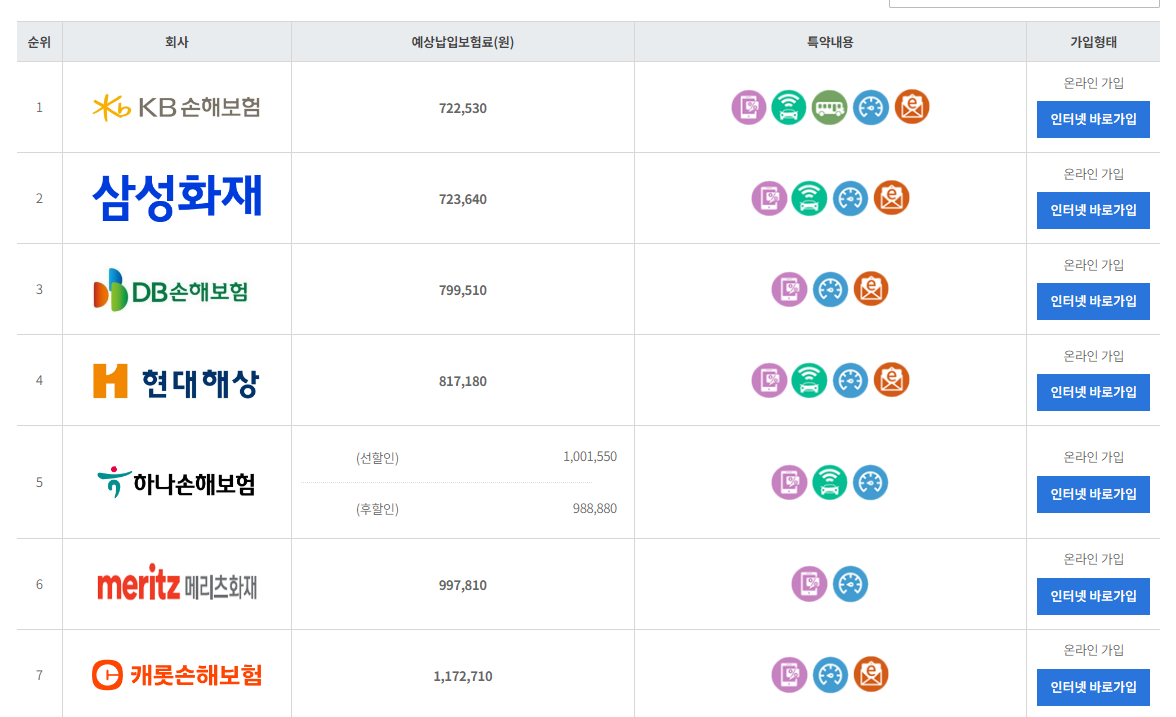Click 인터넷 바로가입 button for KB손해보험

click(1093, 119)
